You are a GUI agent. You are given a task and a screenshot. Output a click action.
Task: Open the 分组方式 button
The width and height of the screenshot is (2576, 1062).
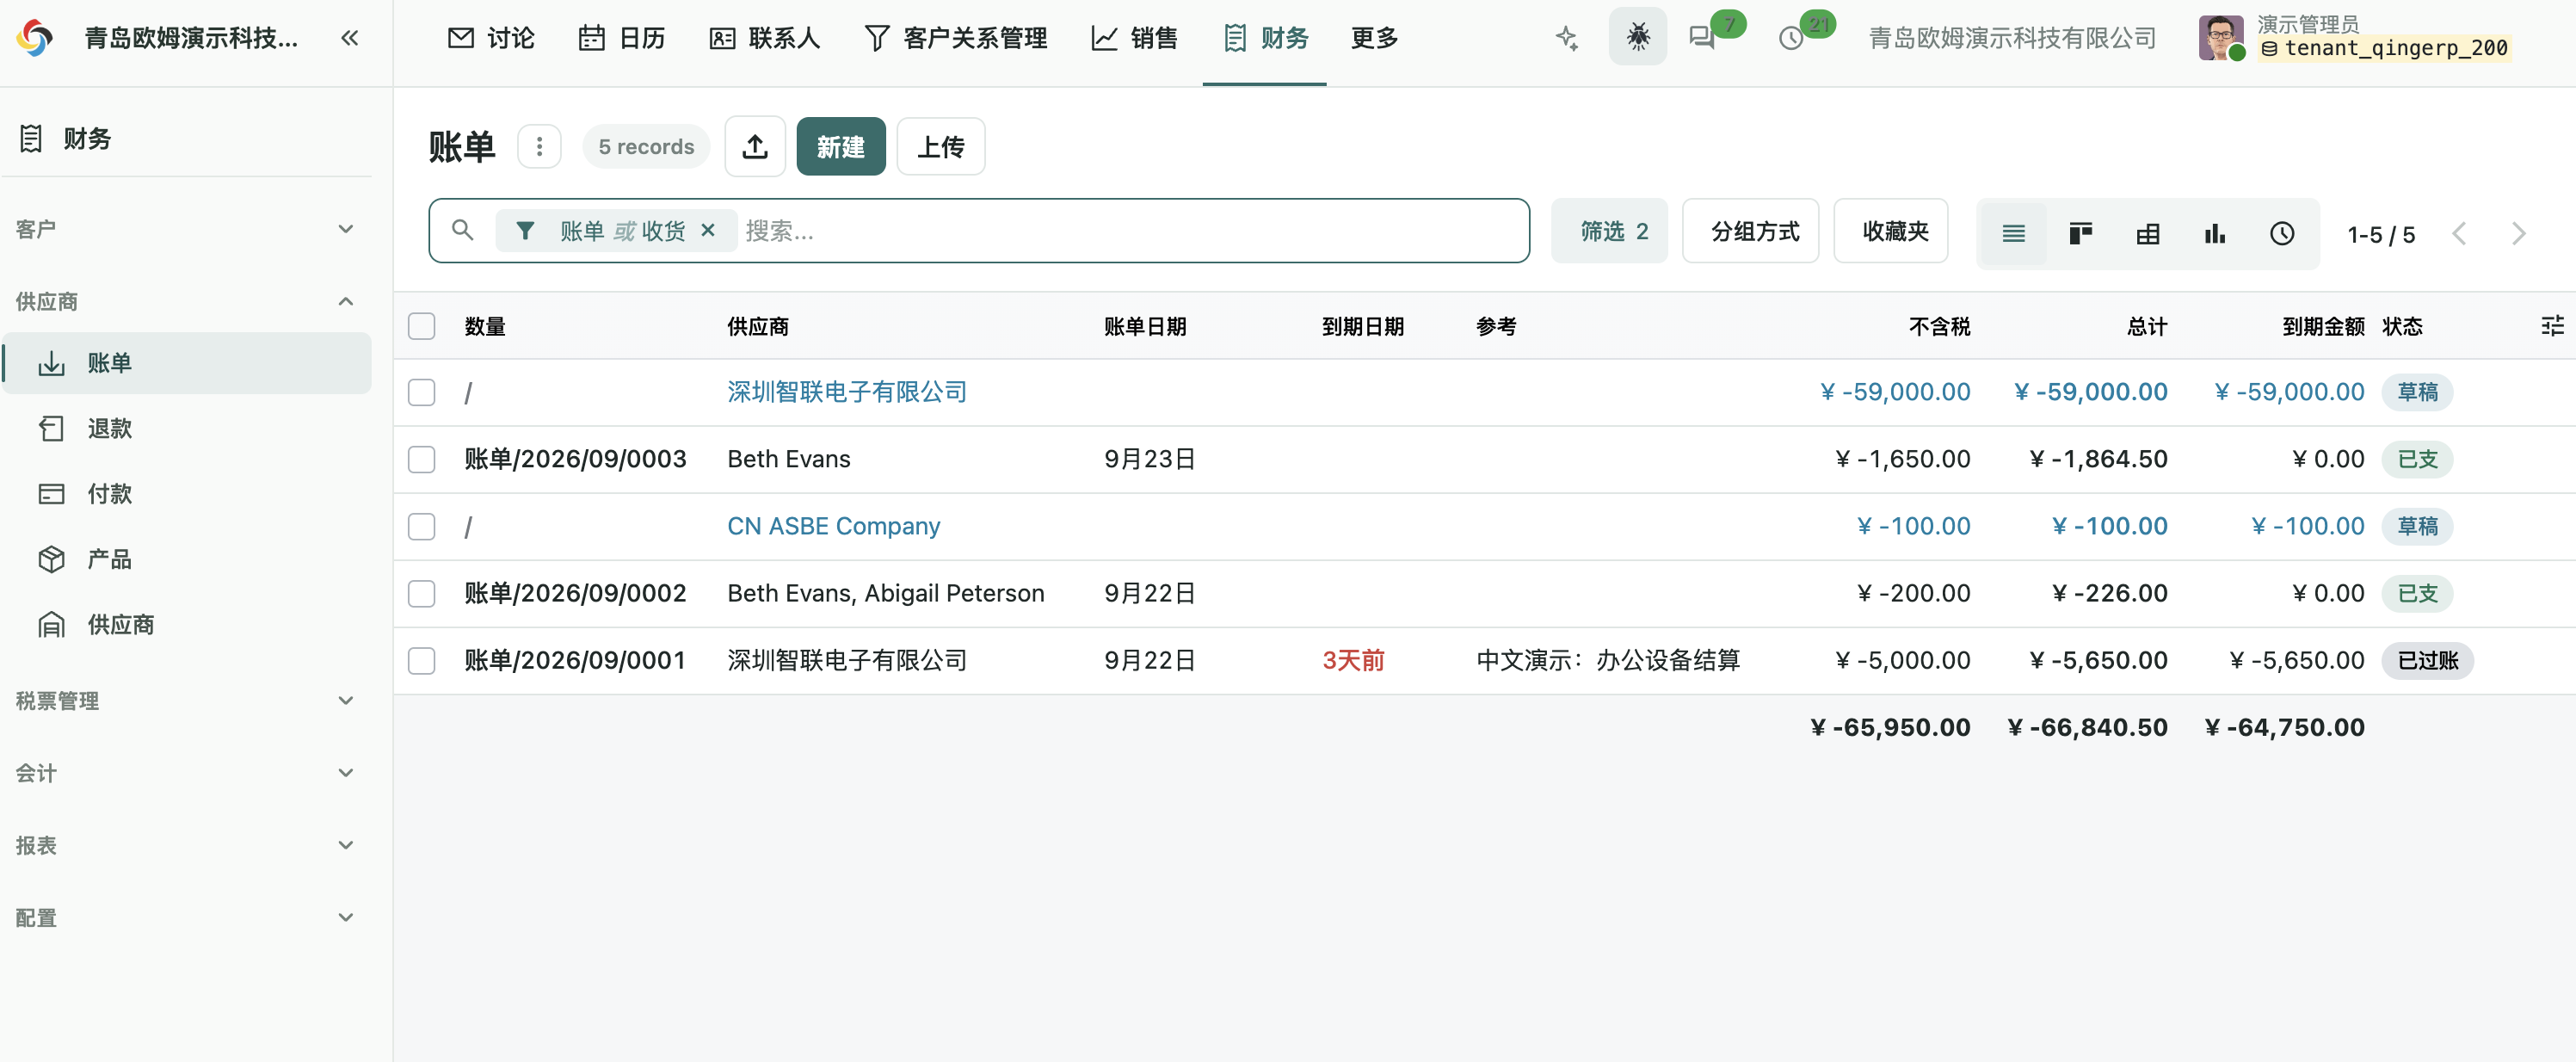pyautogui.click(x=1750, y=231)
